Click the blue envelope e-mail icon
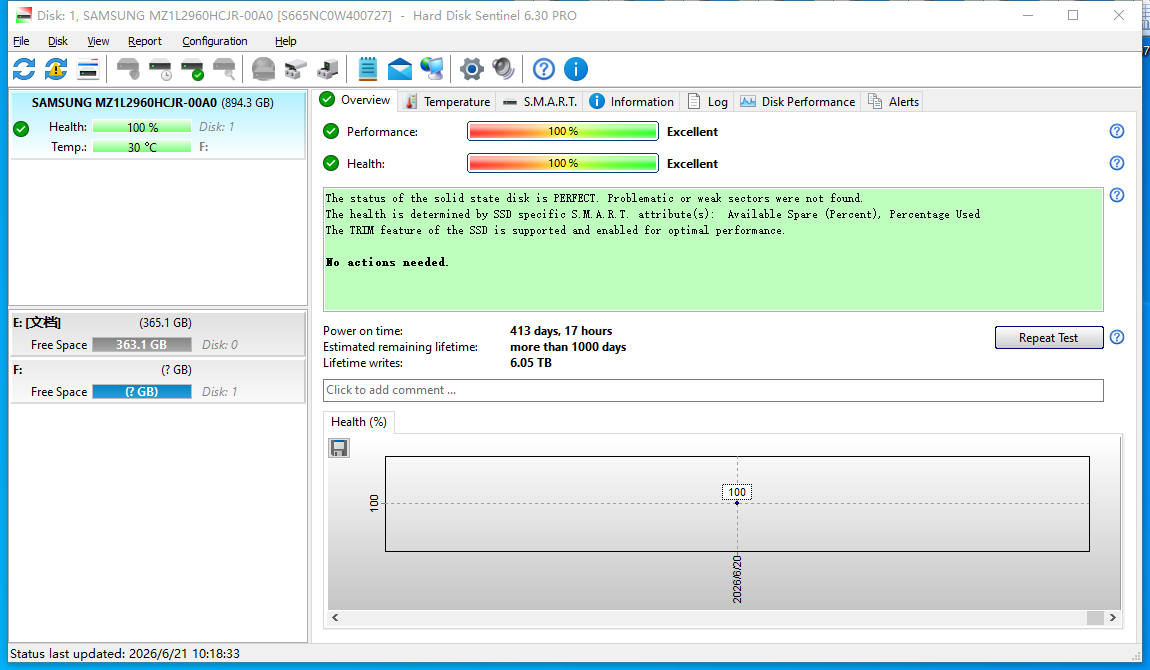The height and width of the screenshot is (670, 1150). 400,70
